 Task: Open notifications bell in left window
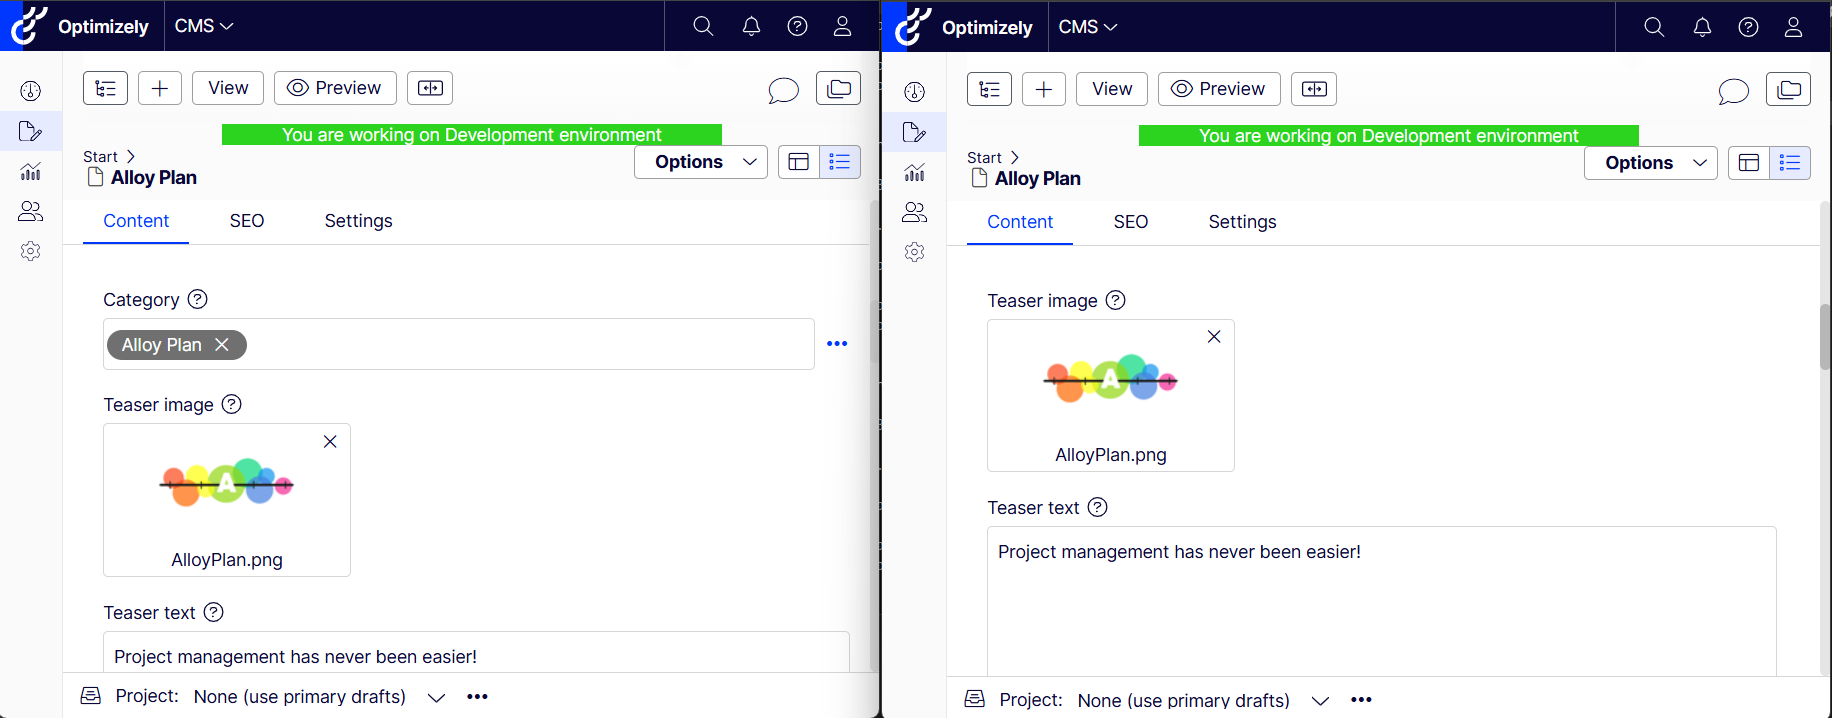(x=751, y=26)
